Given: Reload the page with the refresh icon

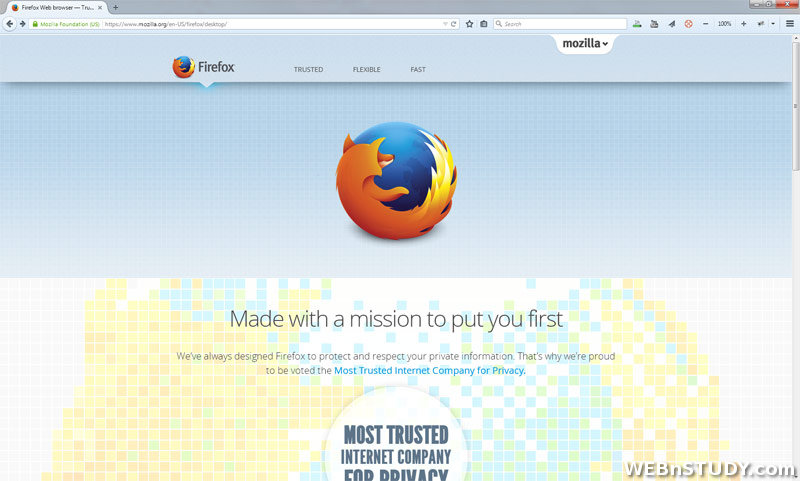Looking at the screenshot, I should [453, 24].
